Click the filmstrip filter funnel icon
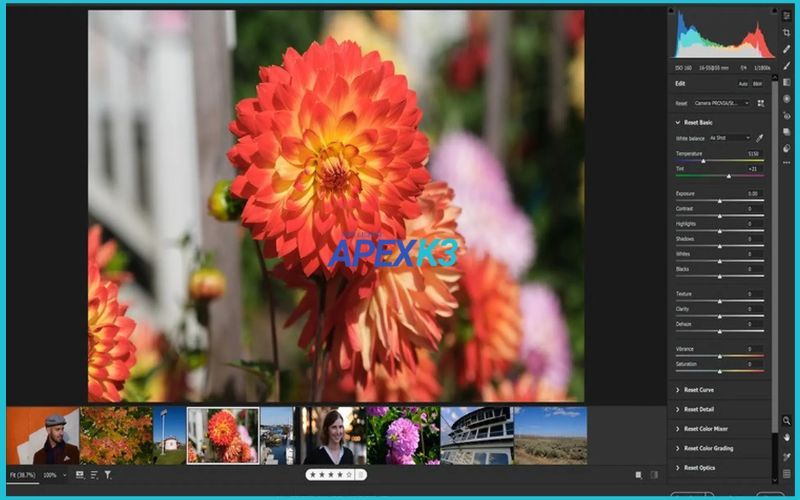Viewport: 800px width, 500px height. [x=108, y=475]
